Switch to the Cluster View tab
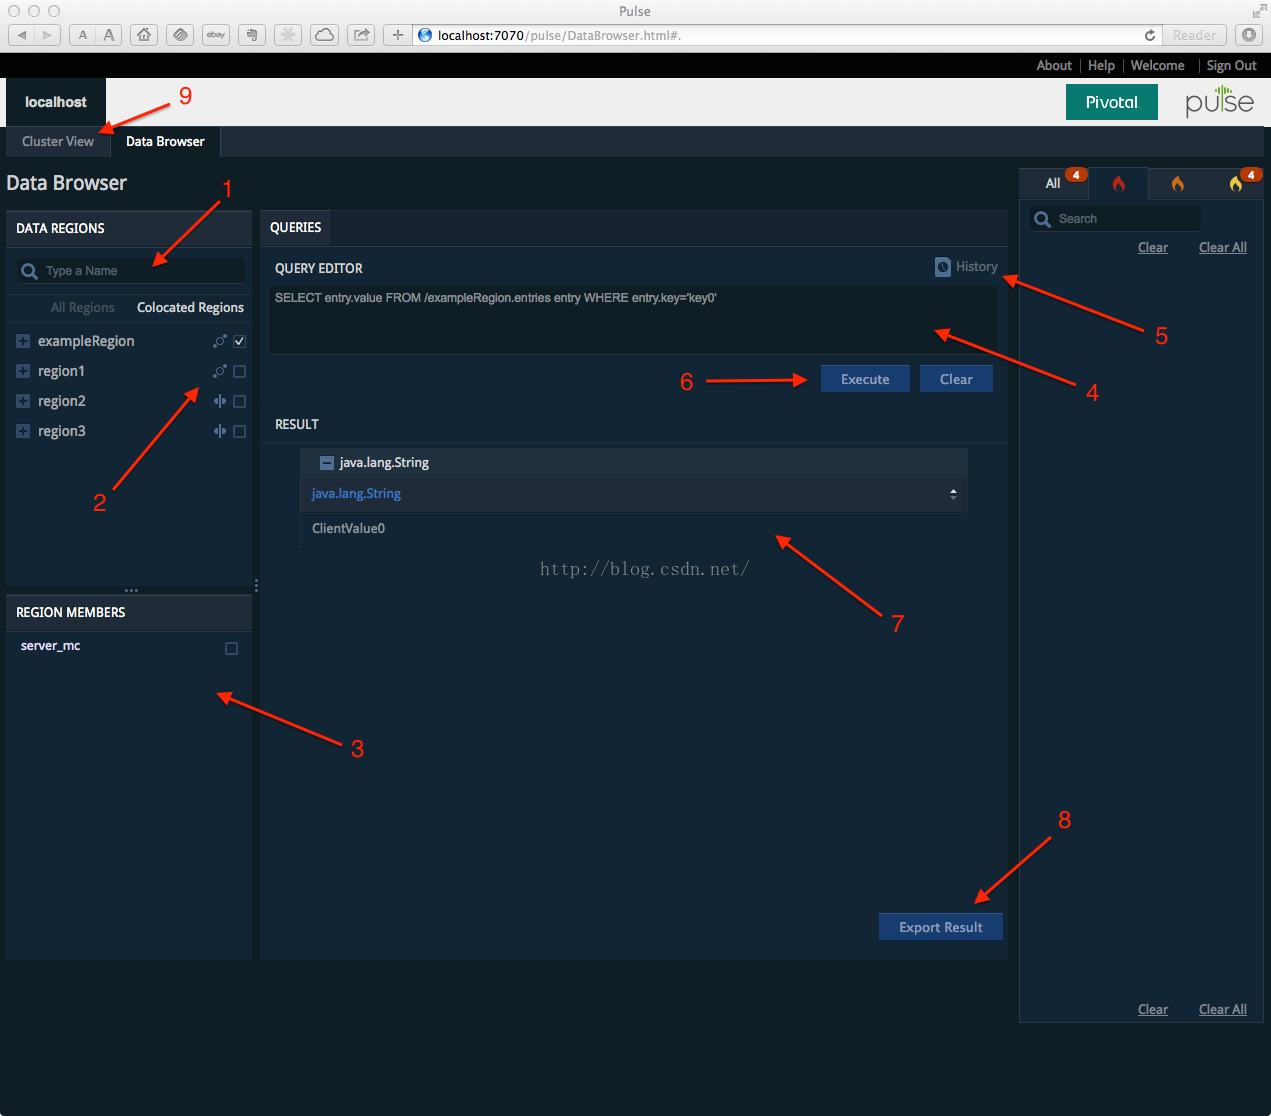The width and height of the screenshot is (1271, 1116). (58, 141)
